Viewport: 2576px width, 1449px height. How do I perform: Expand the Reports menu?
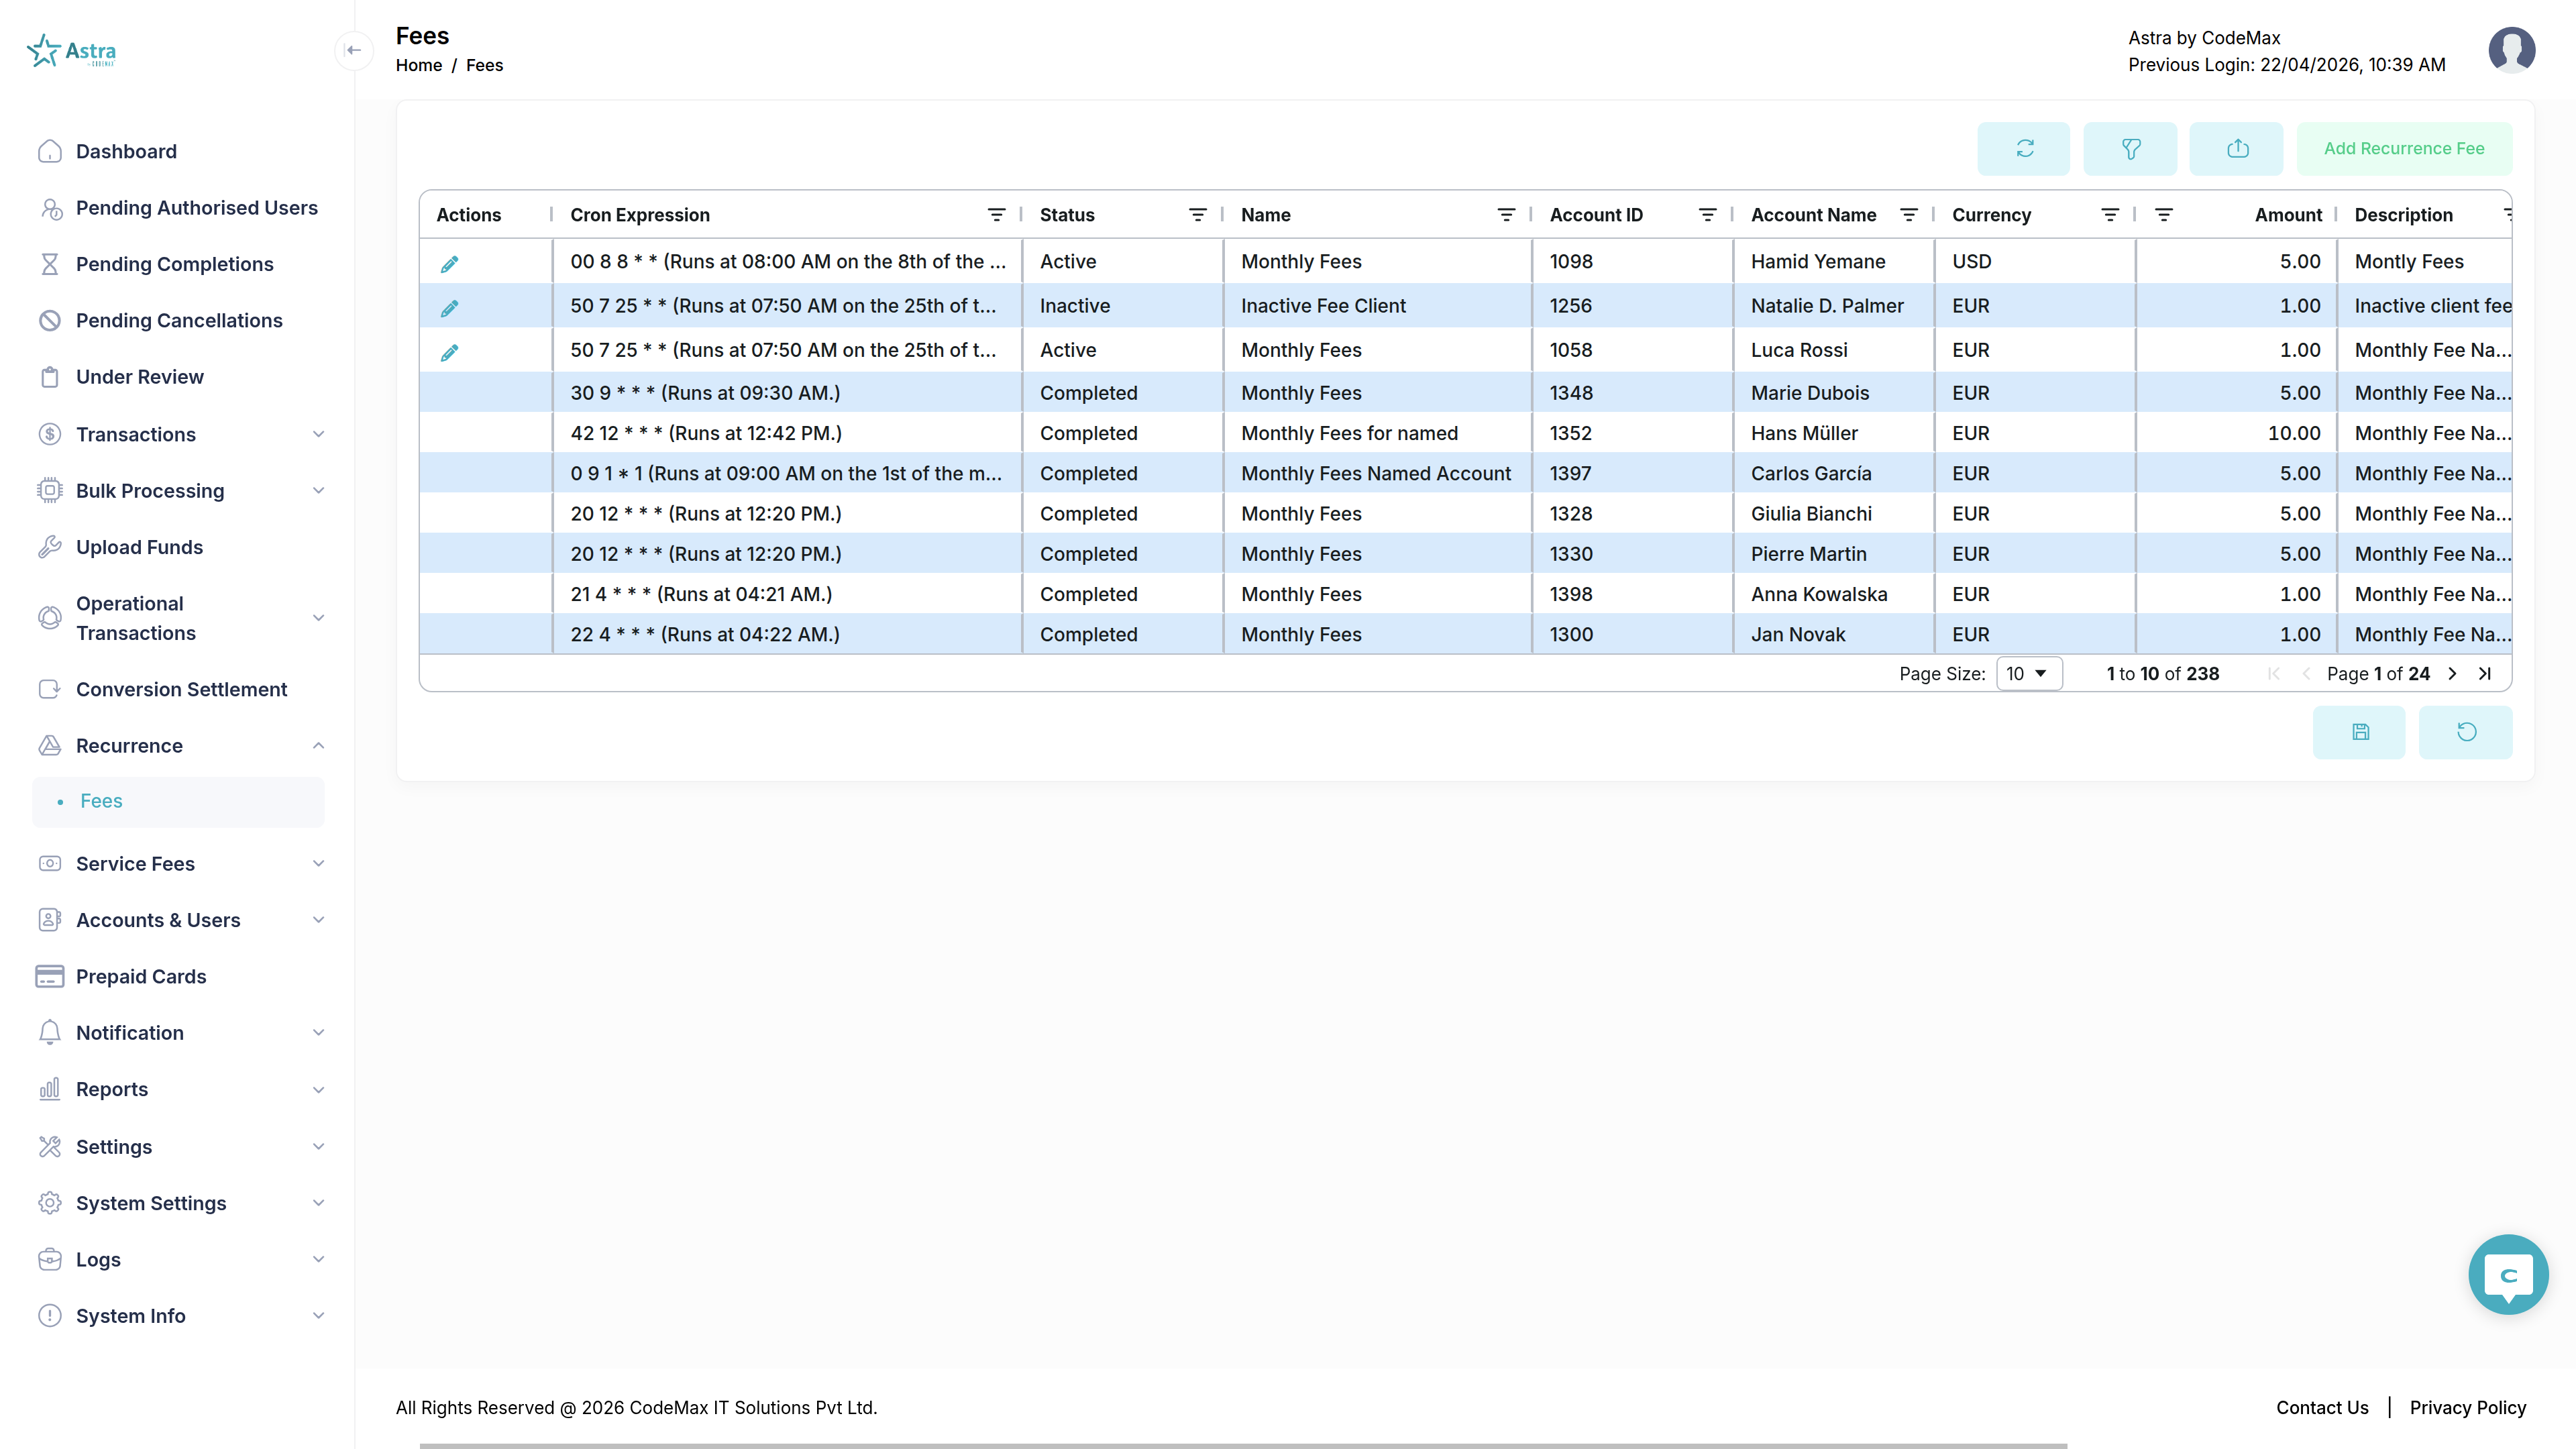coord(180,1089)
